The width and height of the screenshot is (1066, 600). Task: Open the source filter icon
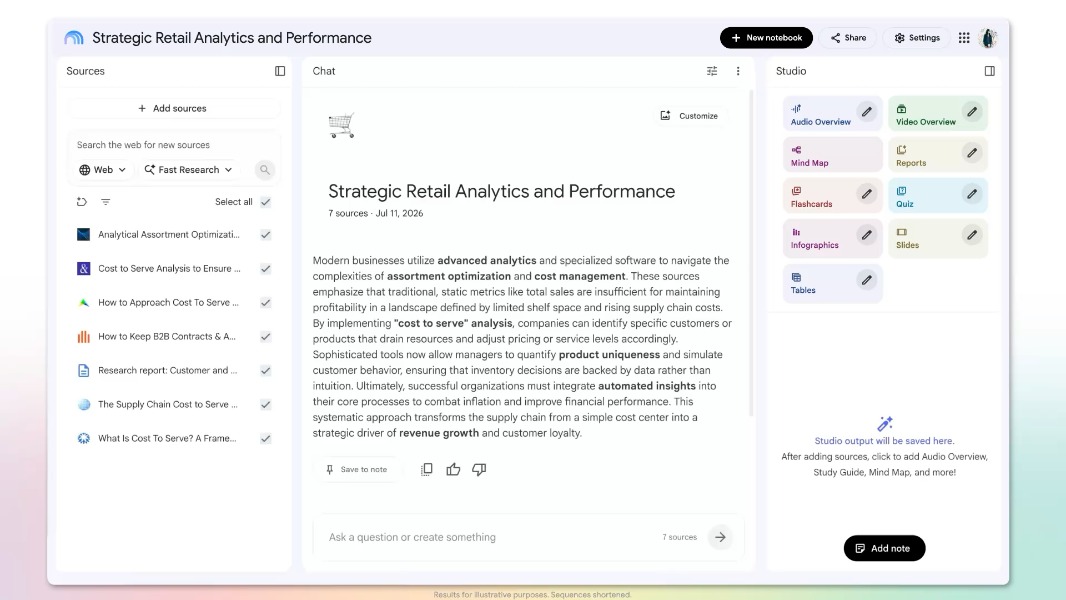(105, 202)
